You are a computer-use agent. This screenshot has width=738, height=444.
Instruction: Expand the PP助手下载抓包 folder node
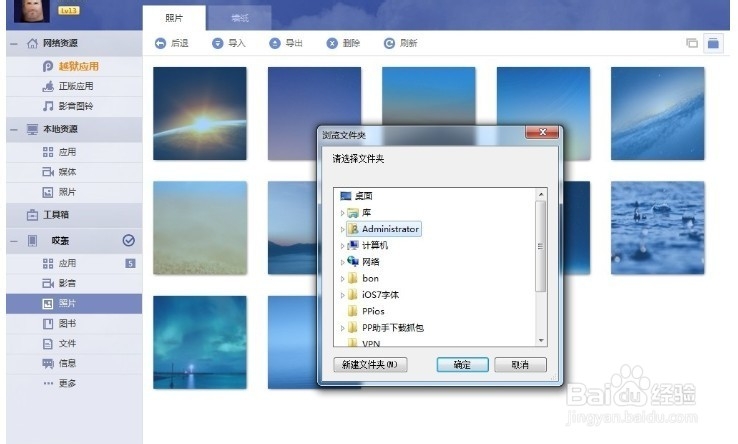(342, 328)
